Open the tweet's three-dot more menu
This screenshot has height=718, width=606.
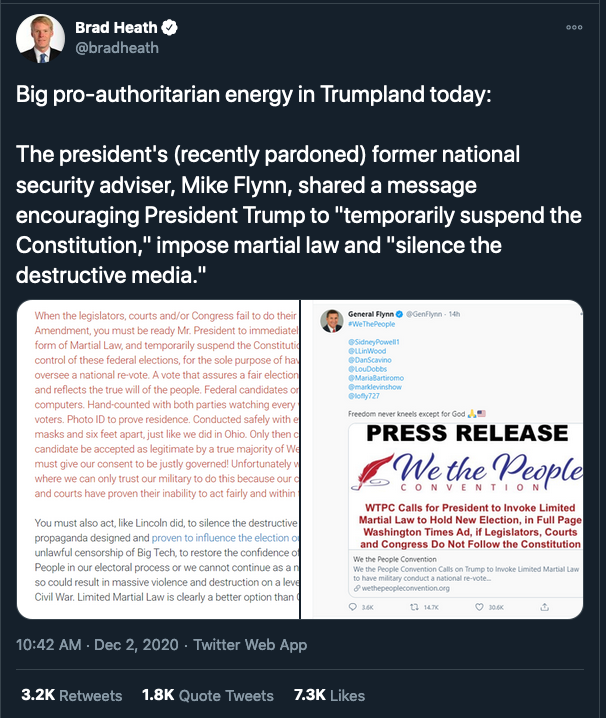573,28
